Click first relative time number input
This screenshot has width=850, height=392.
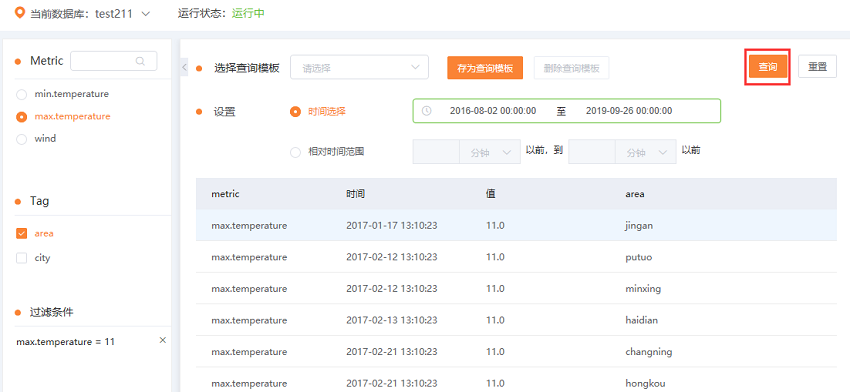point(436,152)
